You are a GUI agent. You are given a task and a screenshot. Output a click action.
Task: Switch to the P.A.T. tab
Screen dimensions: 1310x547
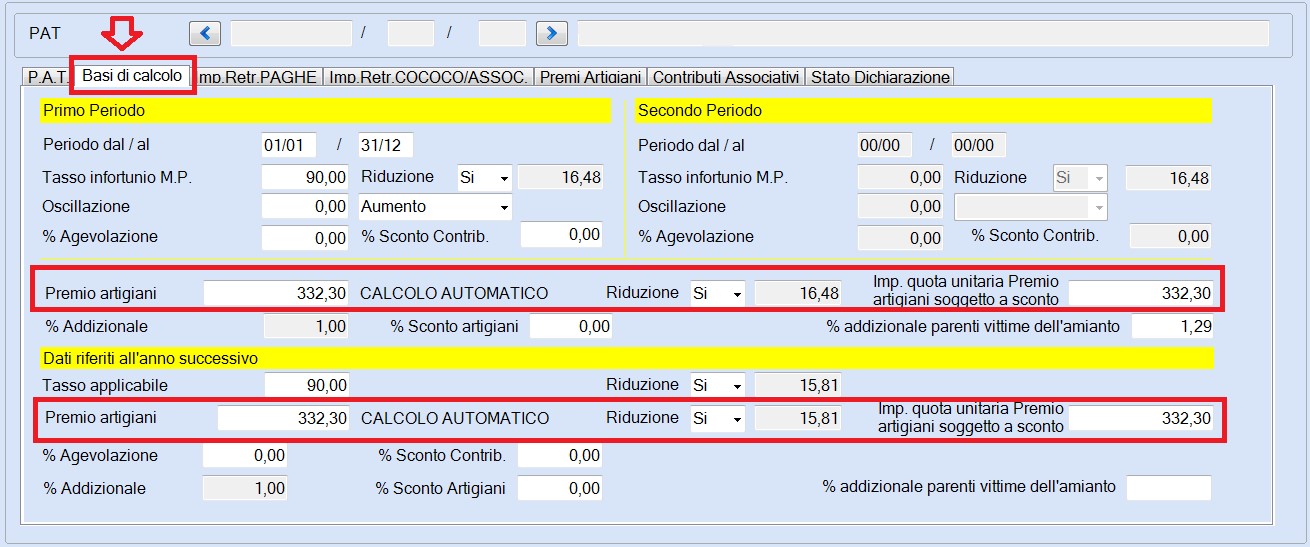[x=46, y=77]
